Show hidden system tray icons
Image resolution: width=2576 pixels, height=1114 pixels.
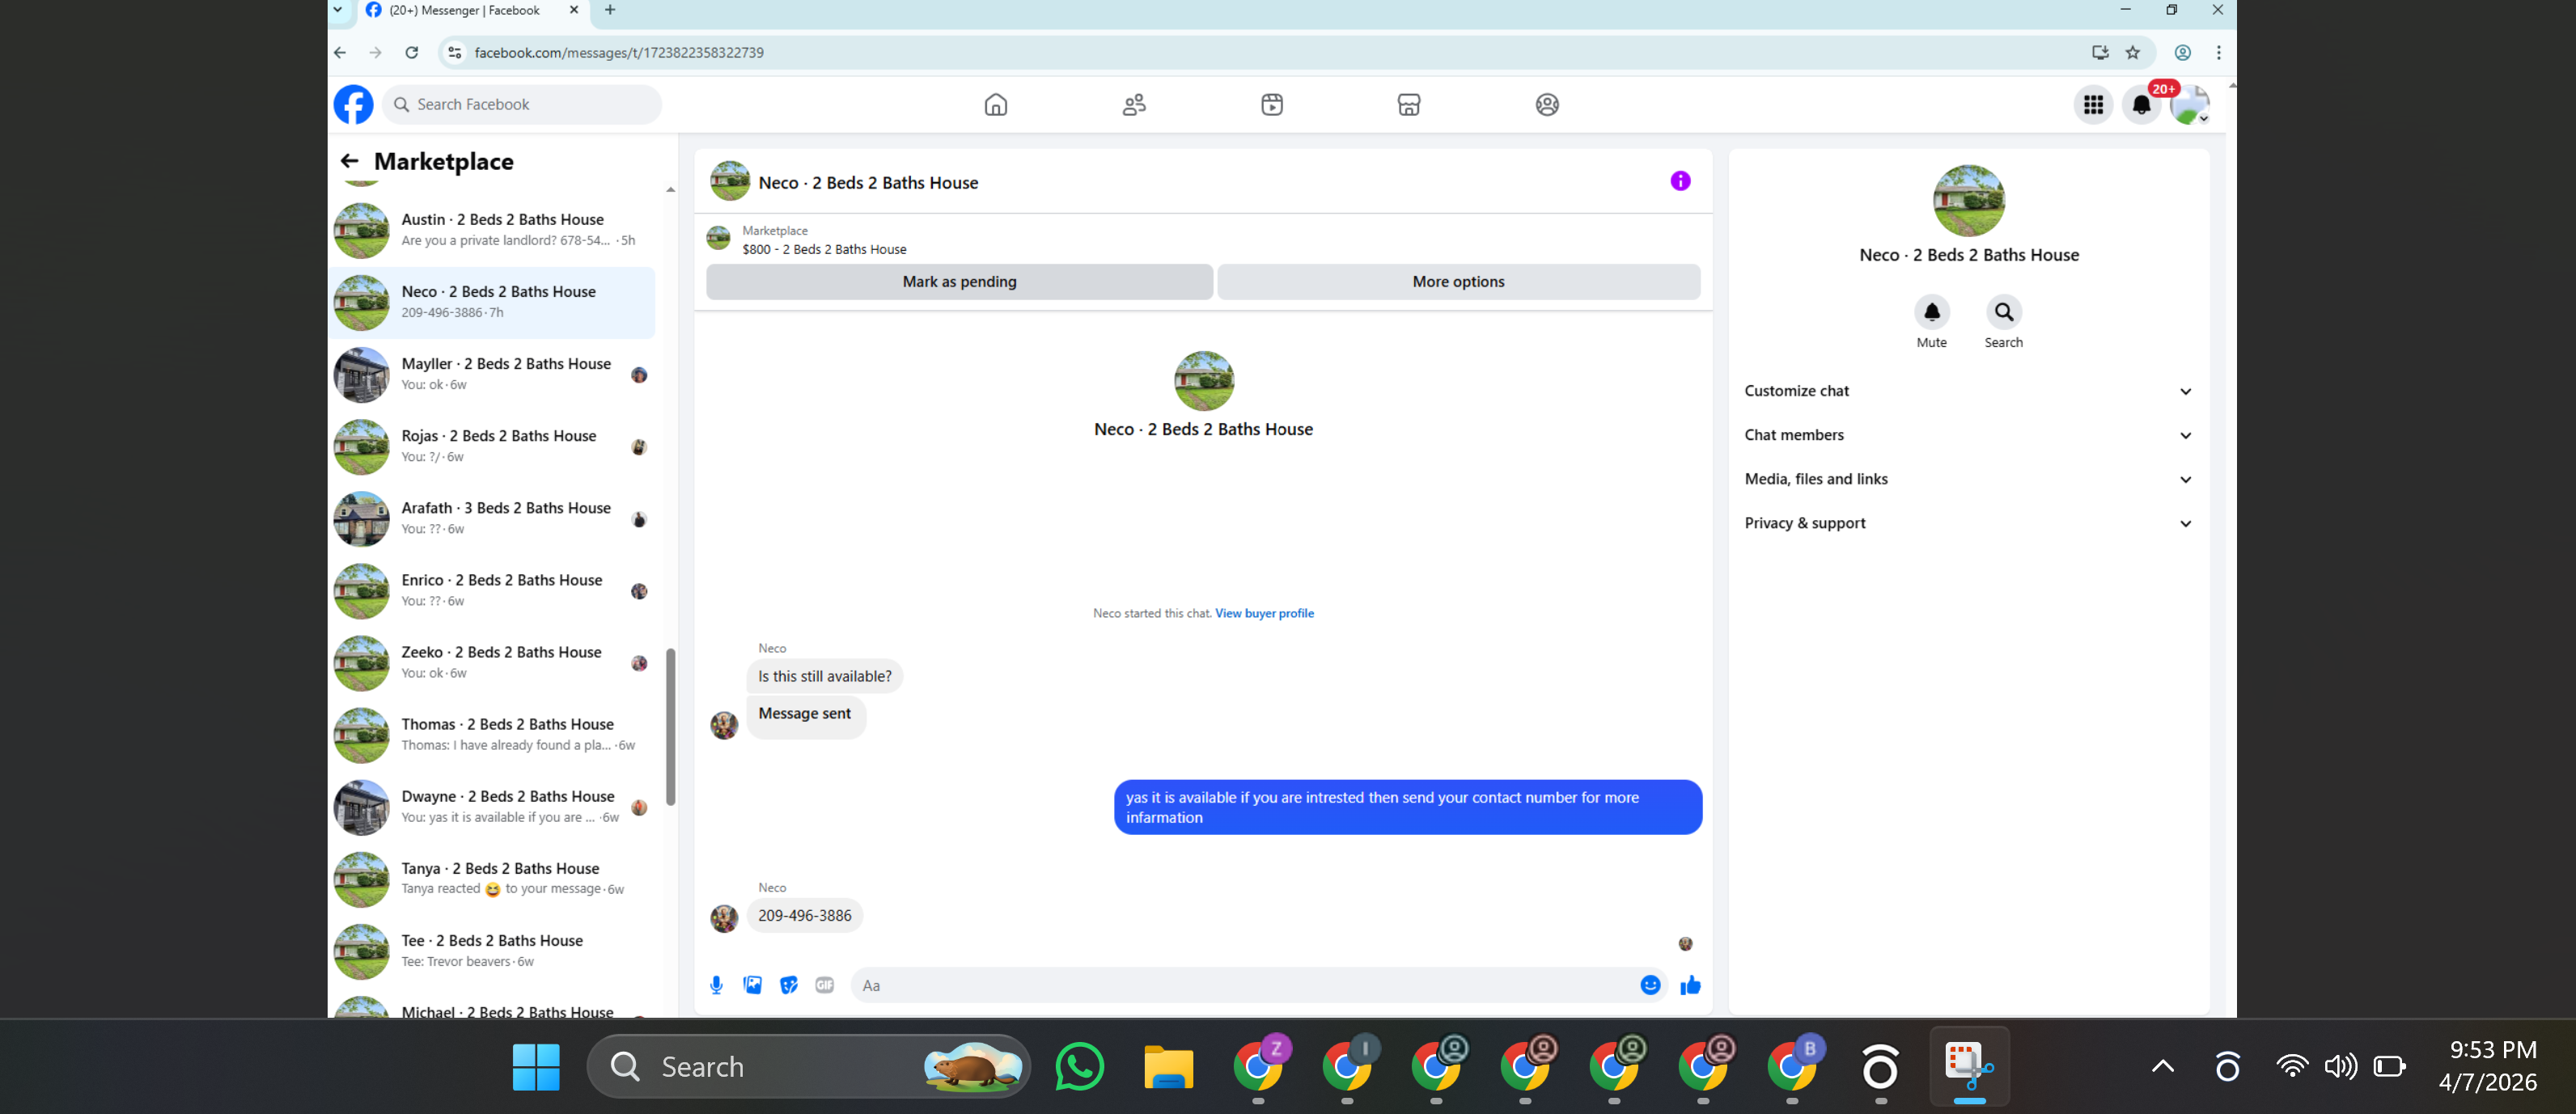(2163, 1067)
